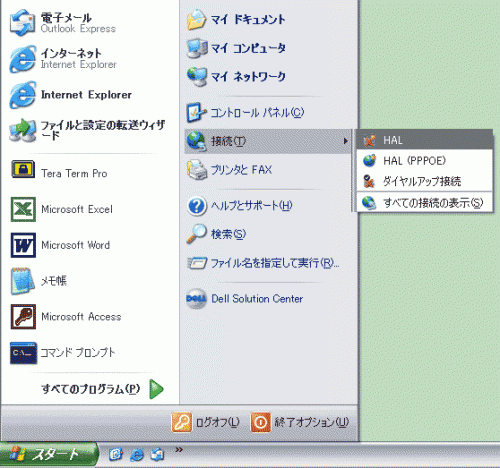The height and width of the screenshot is (468, 500).
Task: Click the HAL (PPPOE) globe icon
Action: point(369,161)
